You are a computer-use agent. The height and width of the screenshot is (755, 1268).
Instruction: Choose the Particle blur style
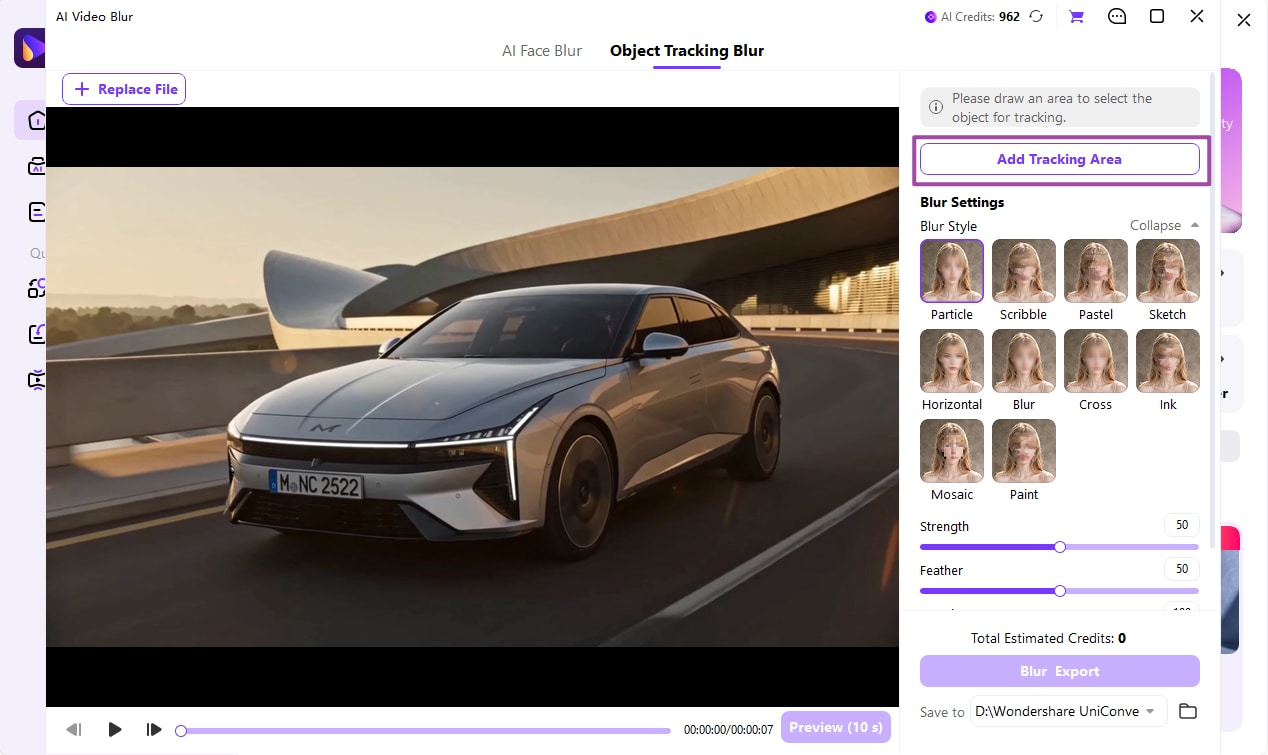pos(952,270)
